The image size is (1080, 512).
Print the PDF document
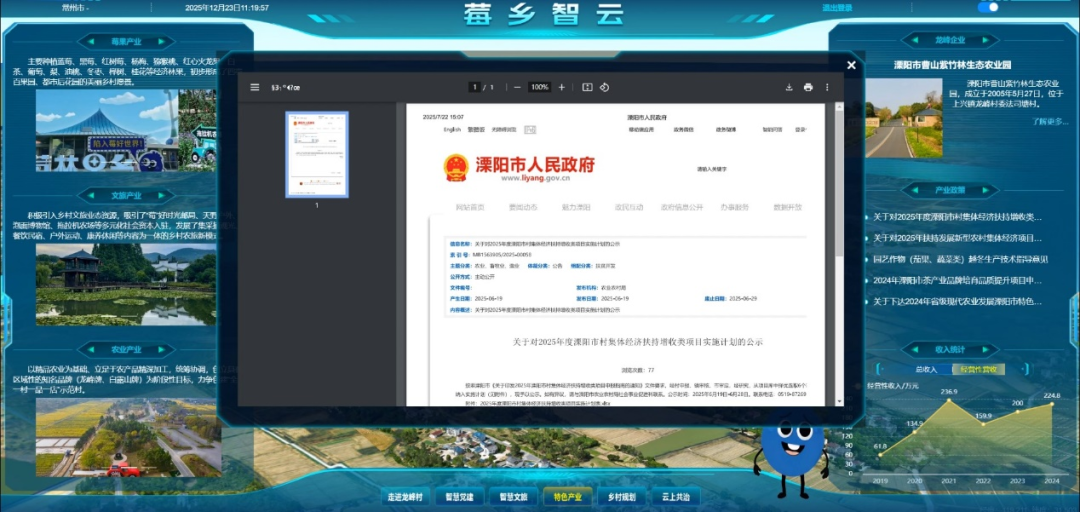coord(808,87)
